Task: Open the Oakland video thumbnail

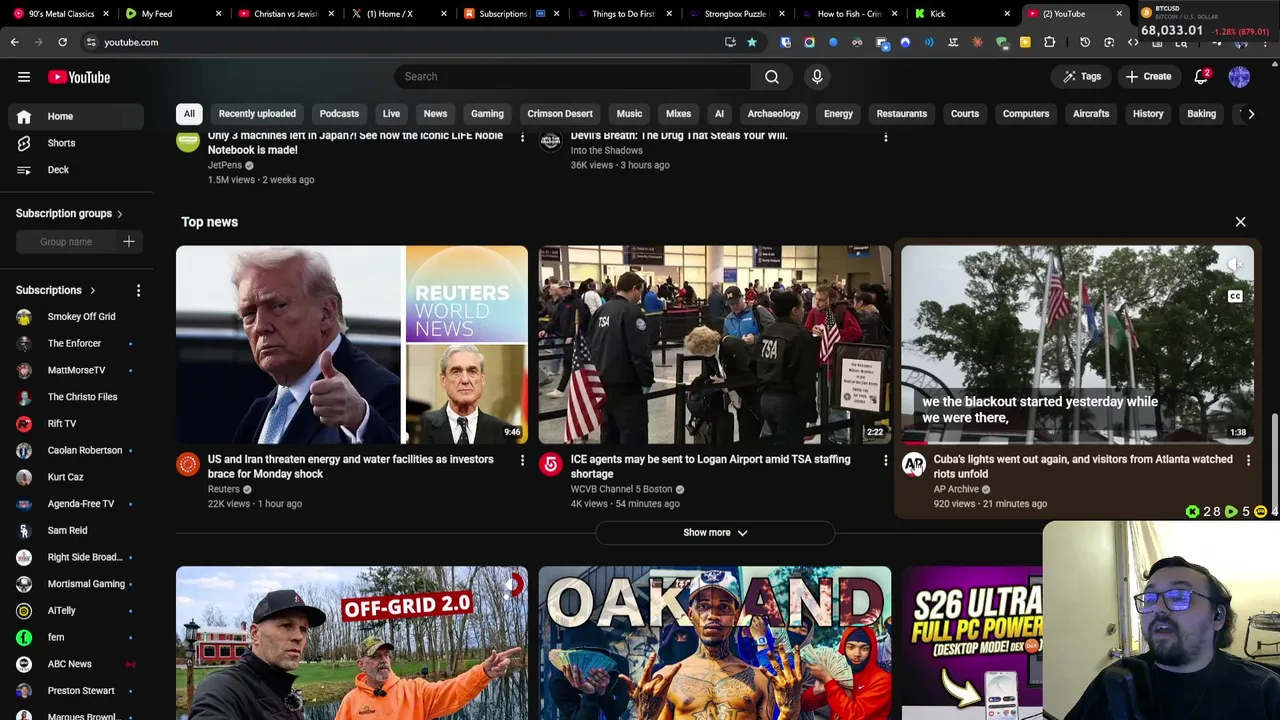Action: pyautogui.click(x=715, y=643)
